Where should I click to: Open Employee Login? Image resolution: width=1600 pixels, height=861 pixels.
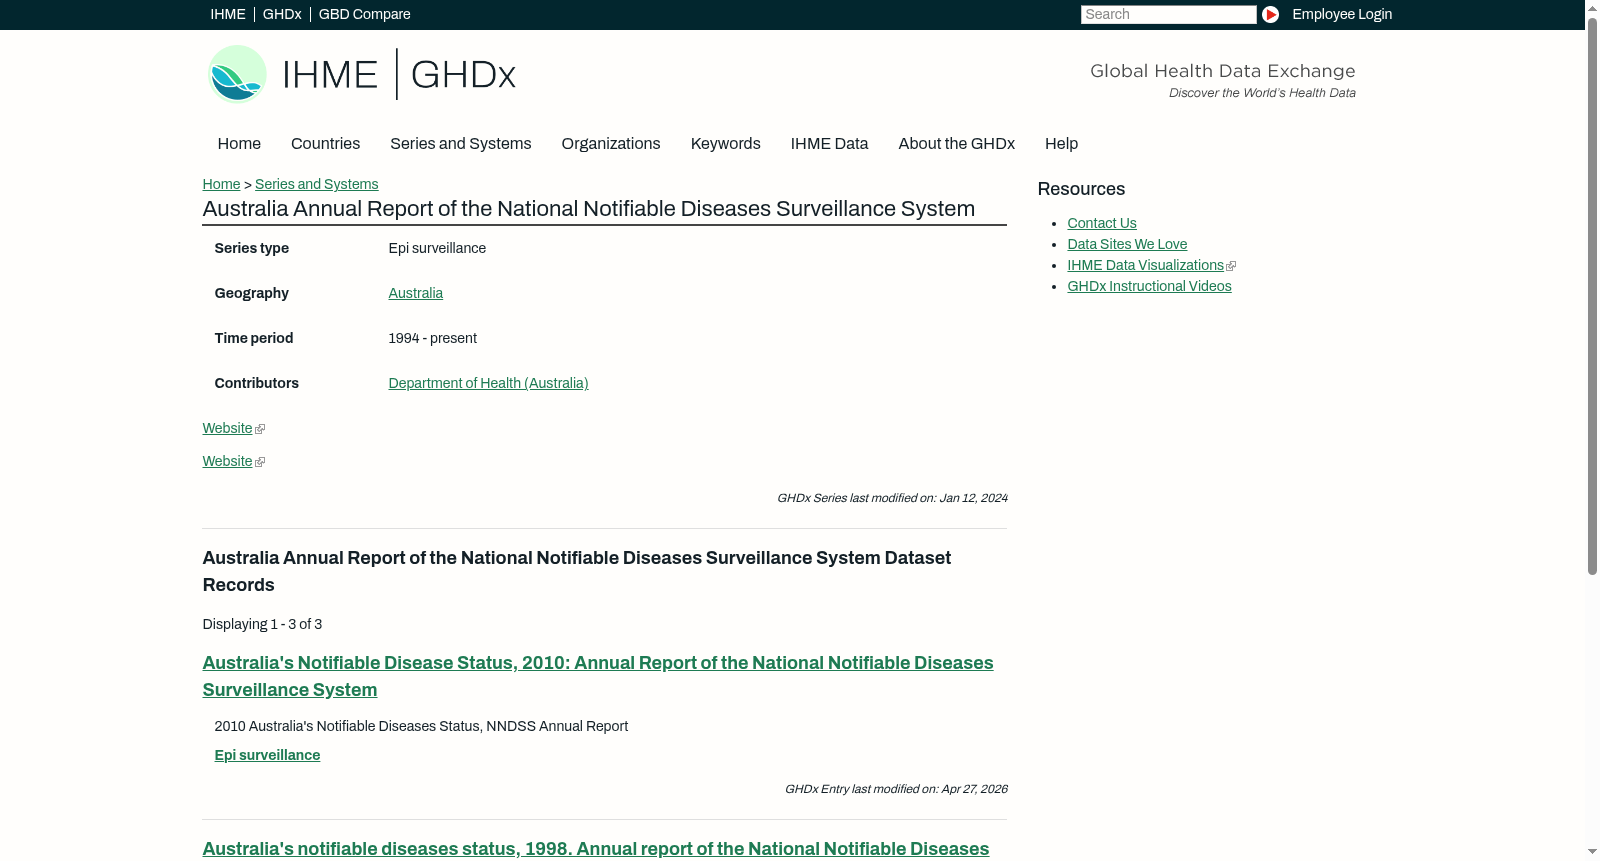[1342, 14]
